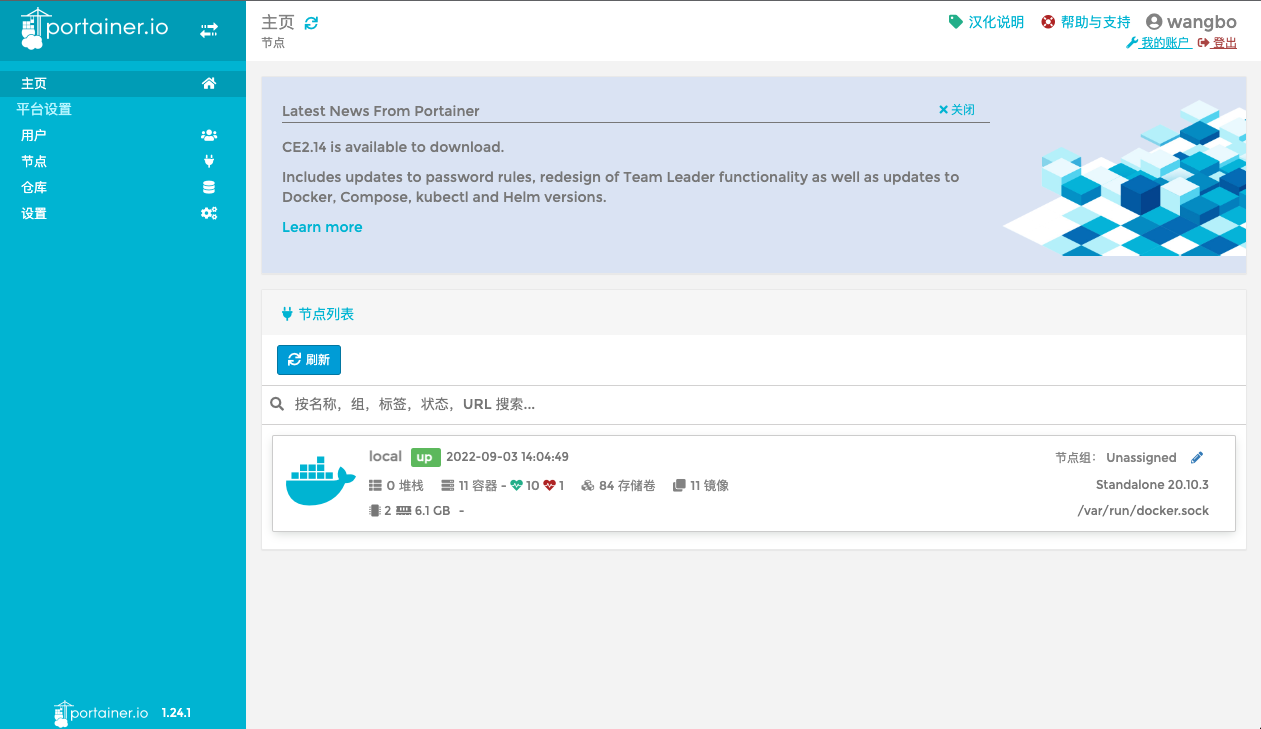Click the 仓库 registries icon in the sidebar

point(208,187)
